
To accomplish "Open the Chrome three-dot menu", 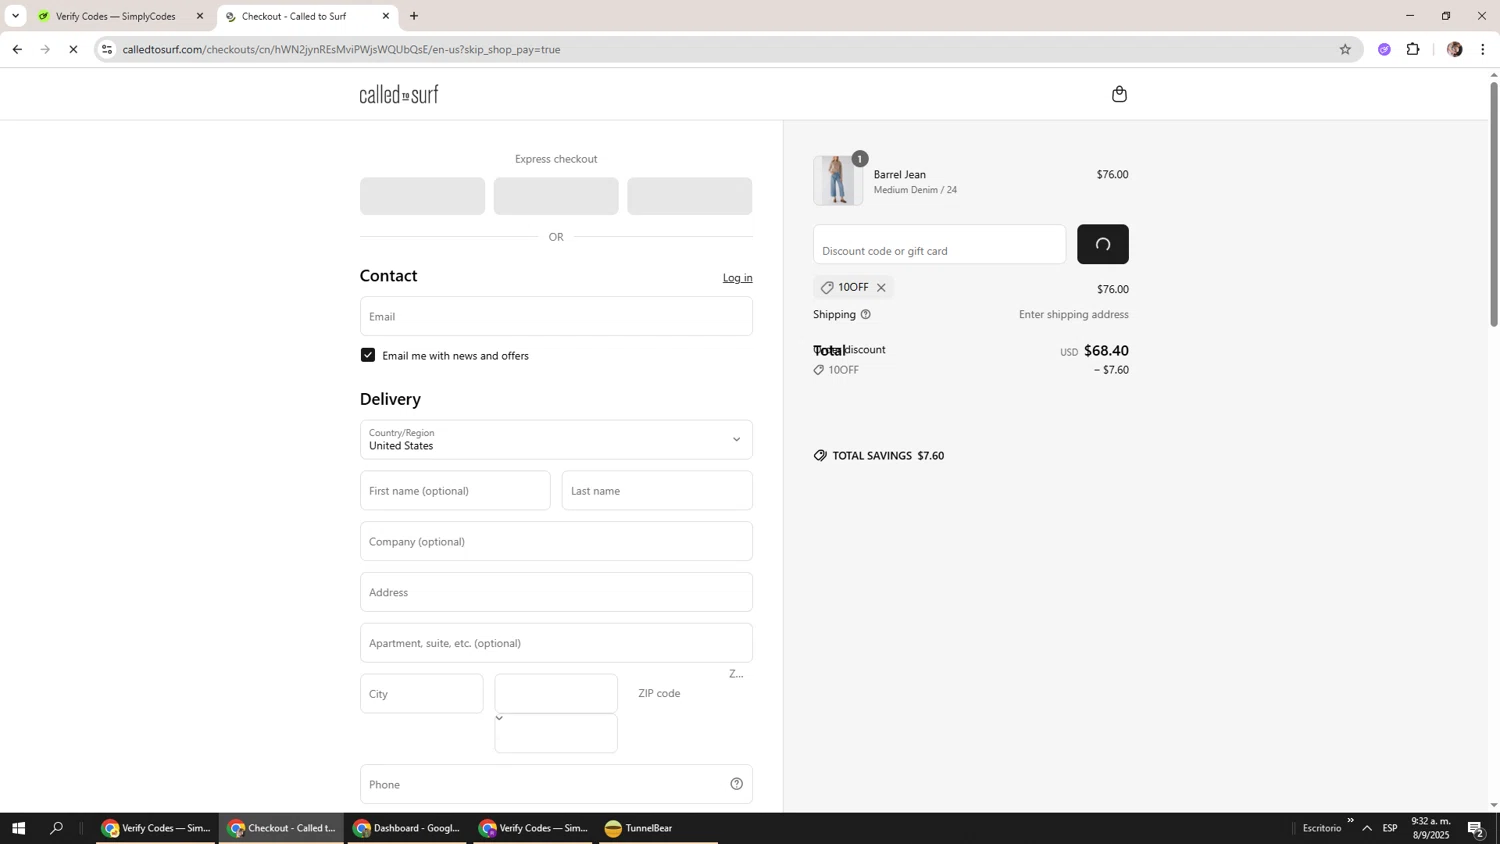I will click(x=1483, y=49).
